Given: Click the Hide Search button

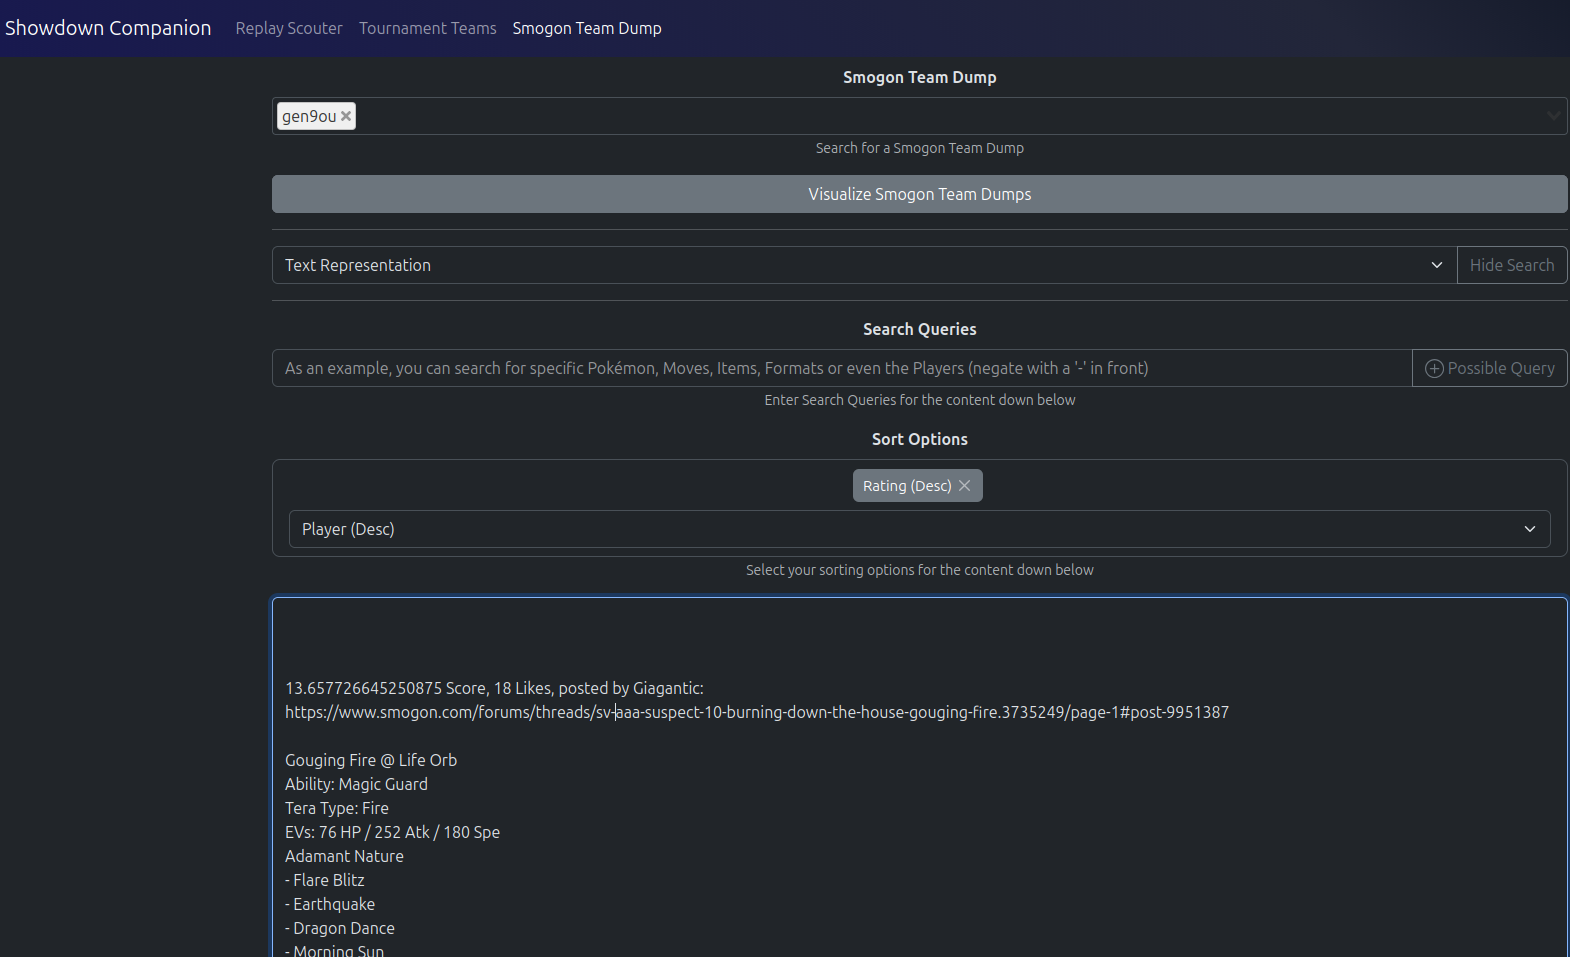Looking at the screenshot, I should click(1511, 265).
